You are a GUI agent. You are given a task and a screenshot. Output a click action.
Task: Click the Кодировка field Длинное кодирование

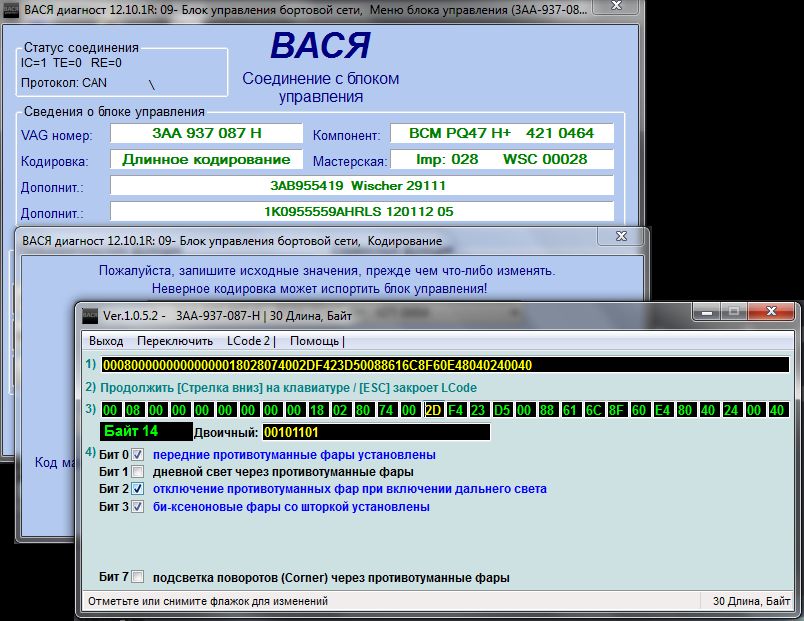coord(206,159)
